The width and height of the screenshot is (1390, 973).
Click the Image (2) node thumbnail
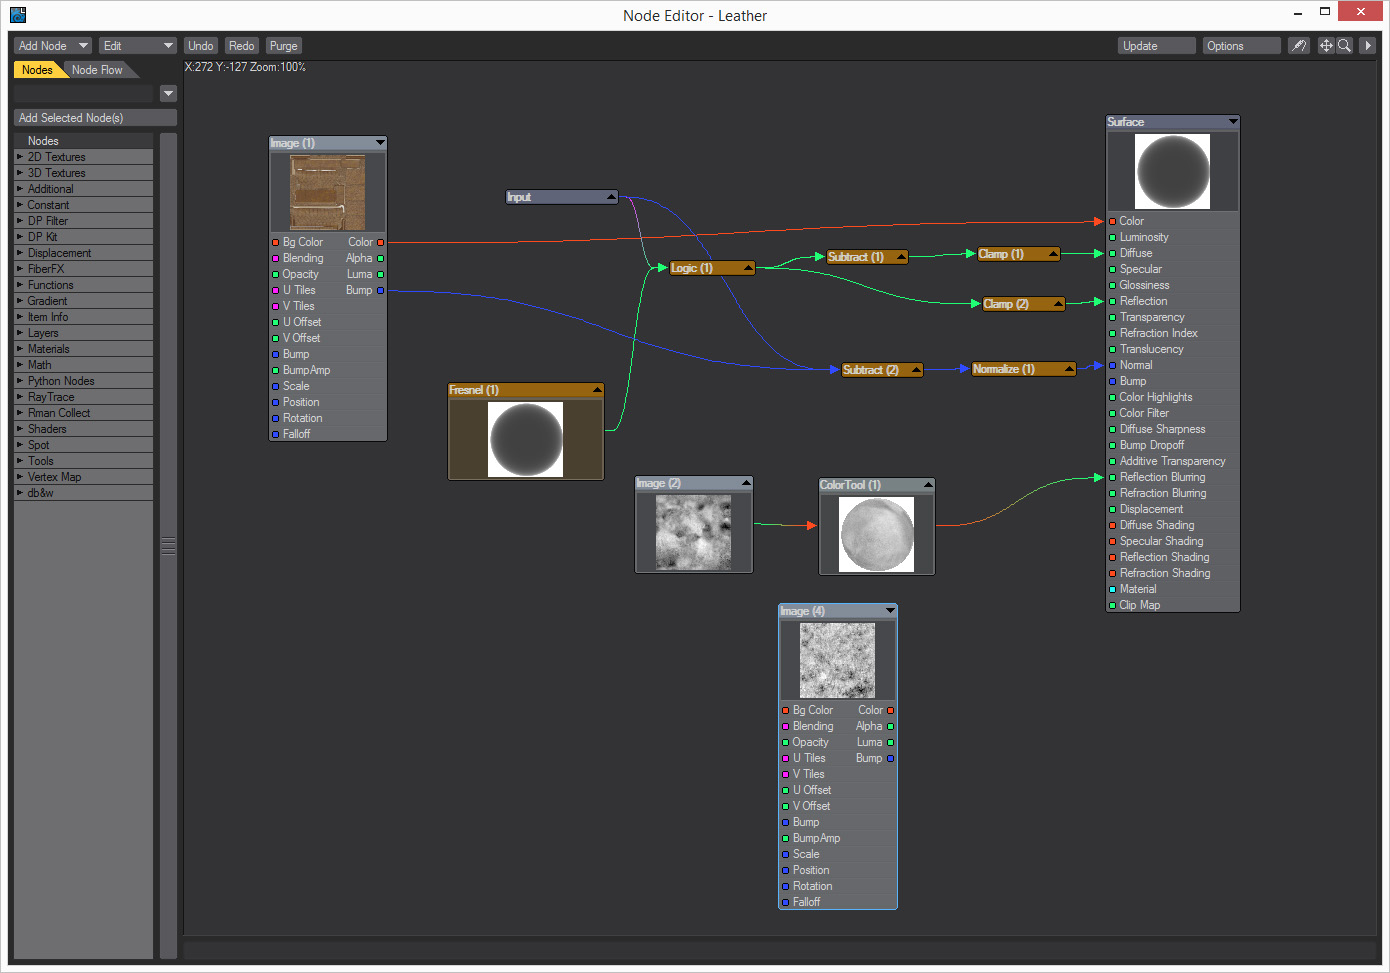click(693, 533)
